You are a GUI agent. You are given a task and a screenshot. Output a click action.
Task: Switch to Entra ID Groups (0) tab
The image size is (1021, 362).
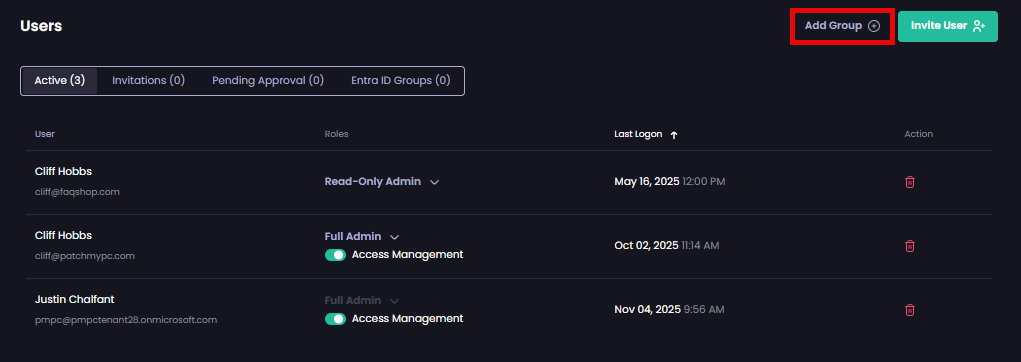coord(400,81)
